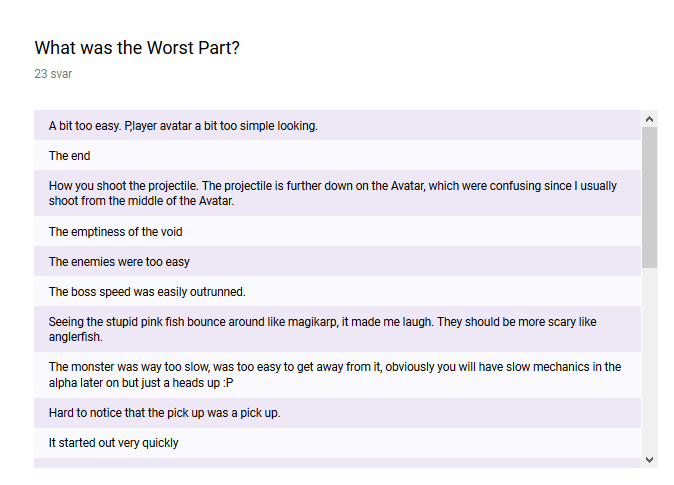Select "The emptiness of the void" response
This screenshot has height=485, width=674.
[116, 232]
